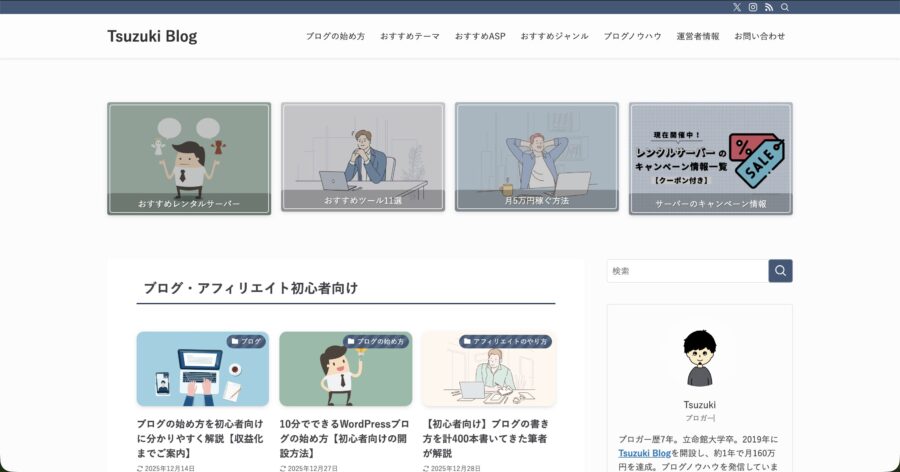Viewport: 900px width, 472px height.
Task: Open the 月5万円稼ぐ方法 banner card
Action: tap(536, 157)
